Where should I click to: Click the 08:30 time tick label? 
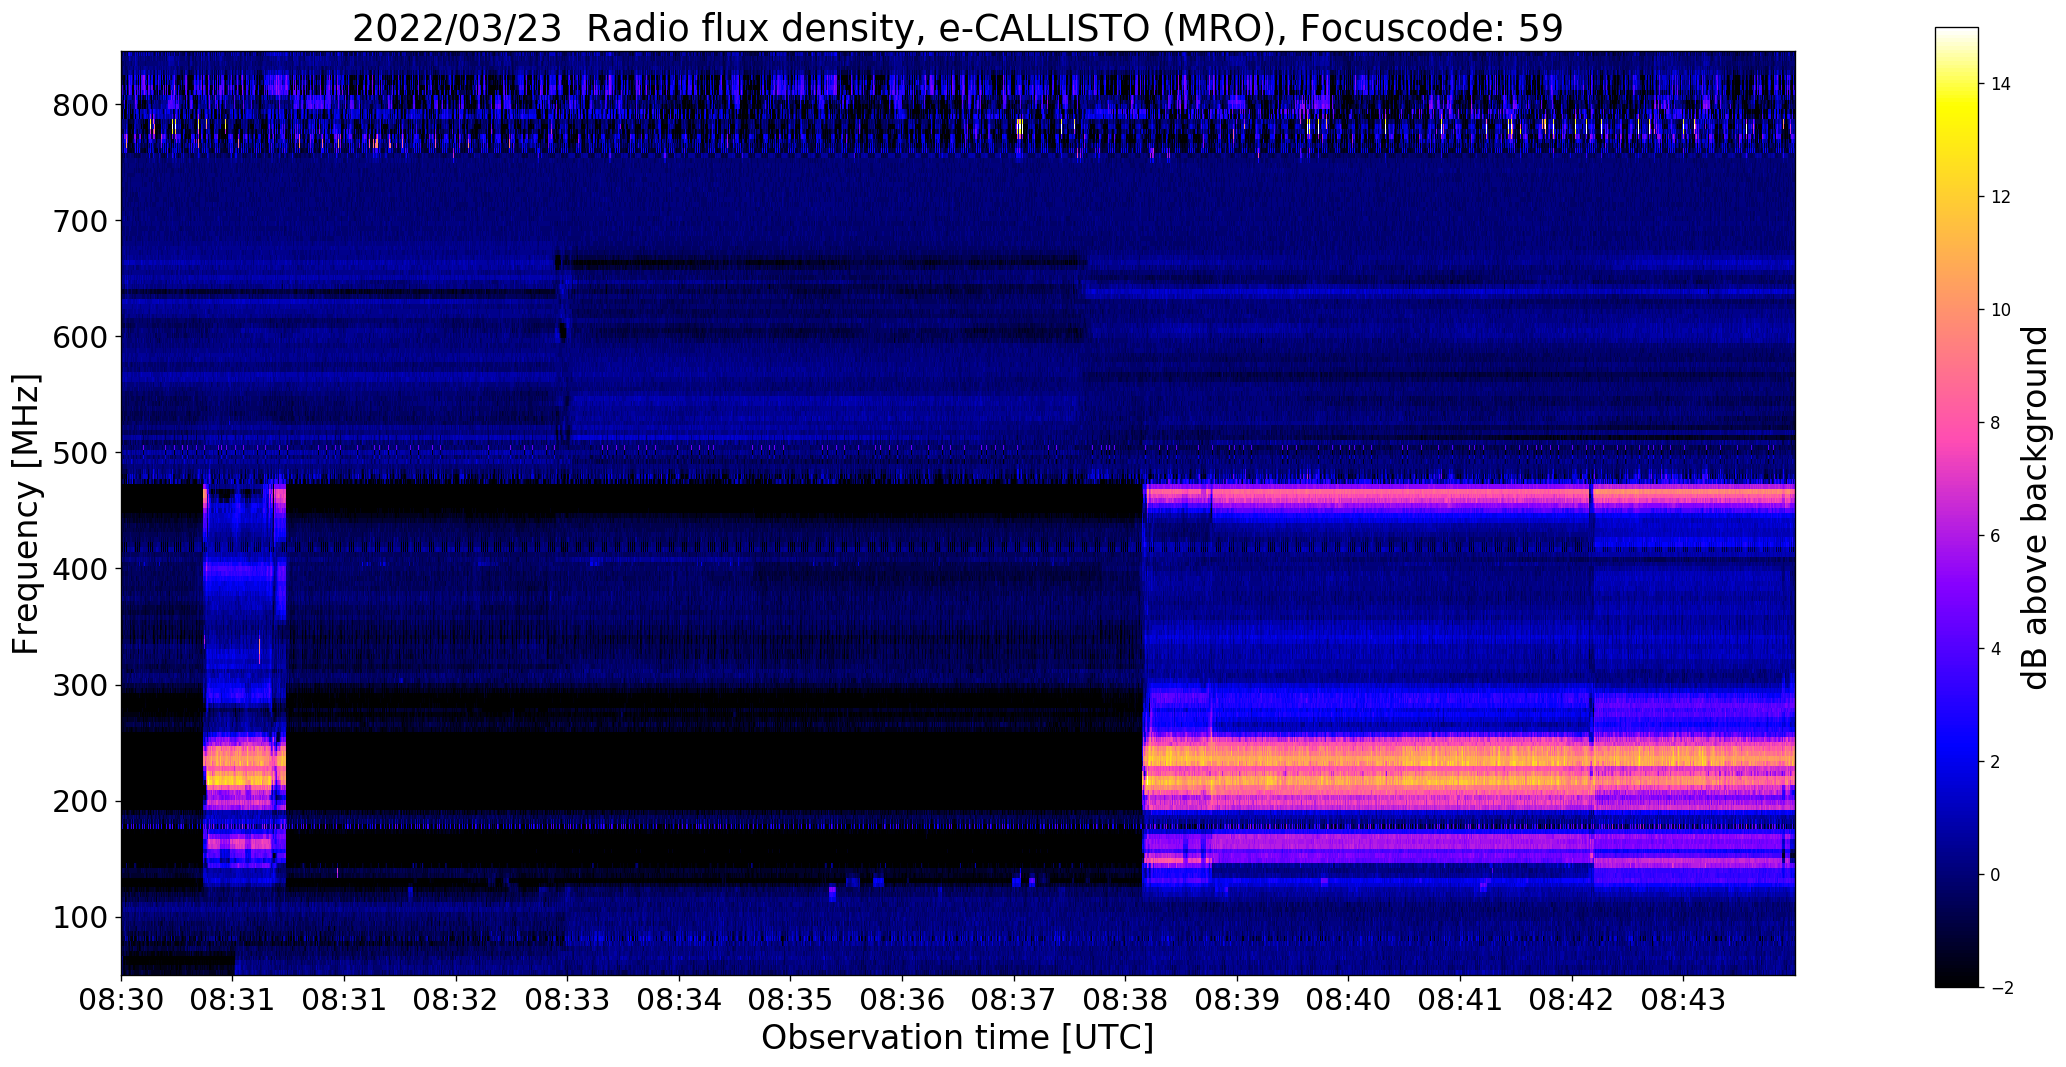tap(121, 1000)
